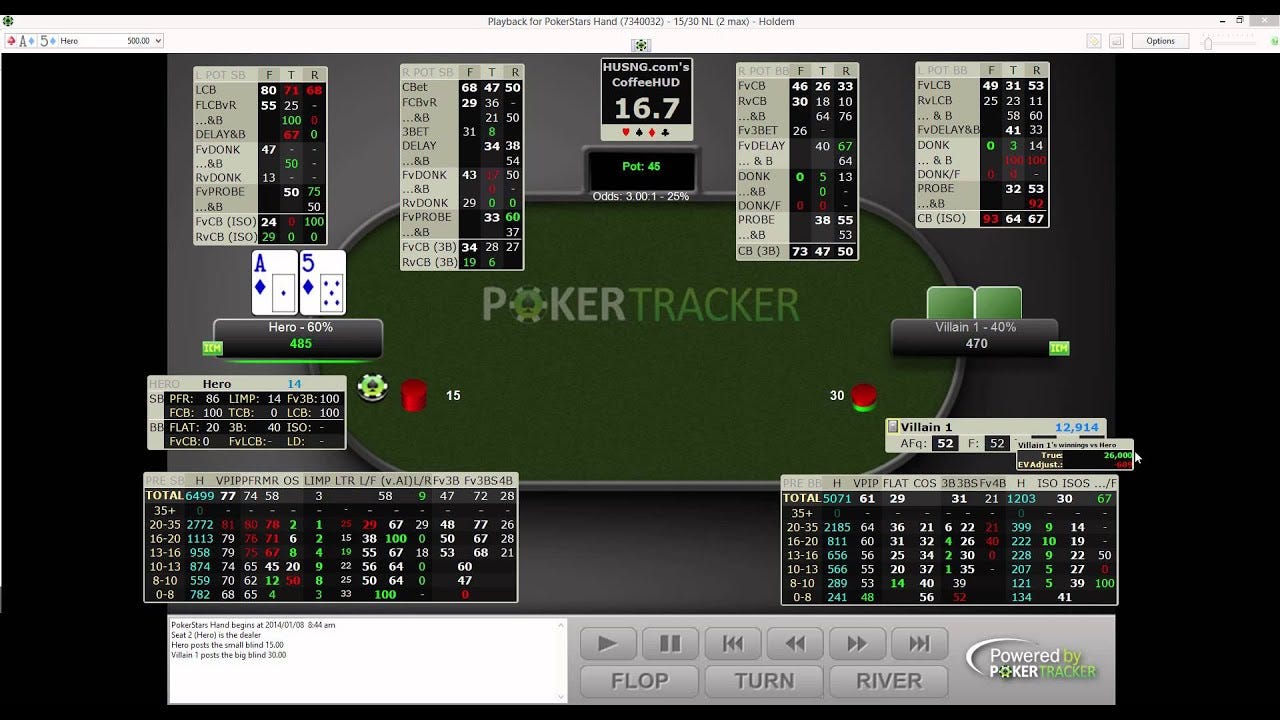Click the scroll up arrow in hand log
Image resolution: width=1280 pixels, height=720 pixels.
coord(560,624)
